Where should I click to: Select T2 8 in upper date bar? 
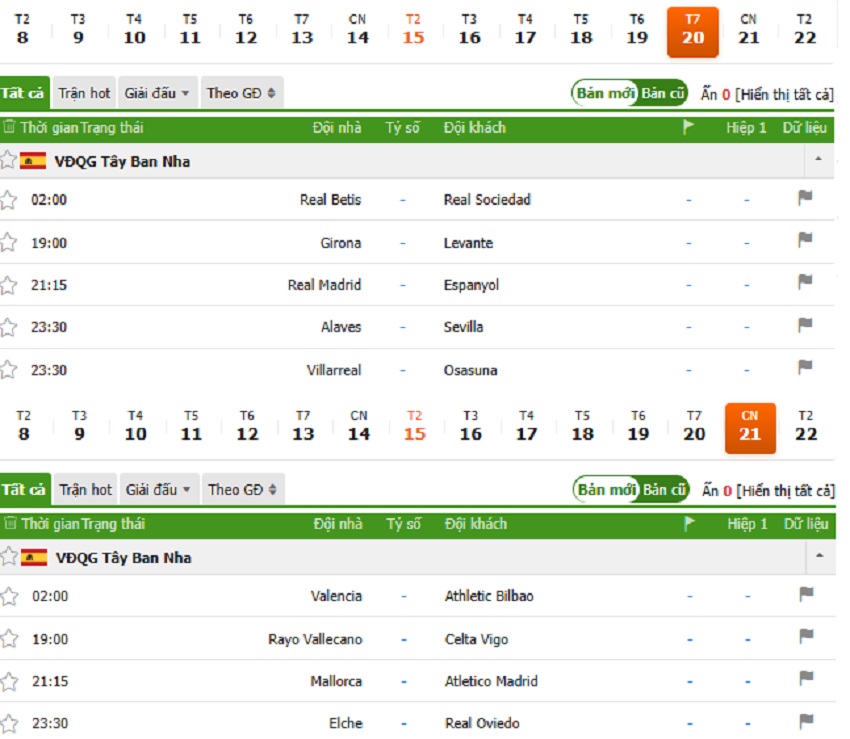(x=22, y=30)
